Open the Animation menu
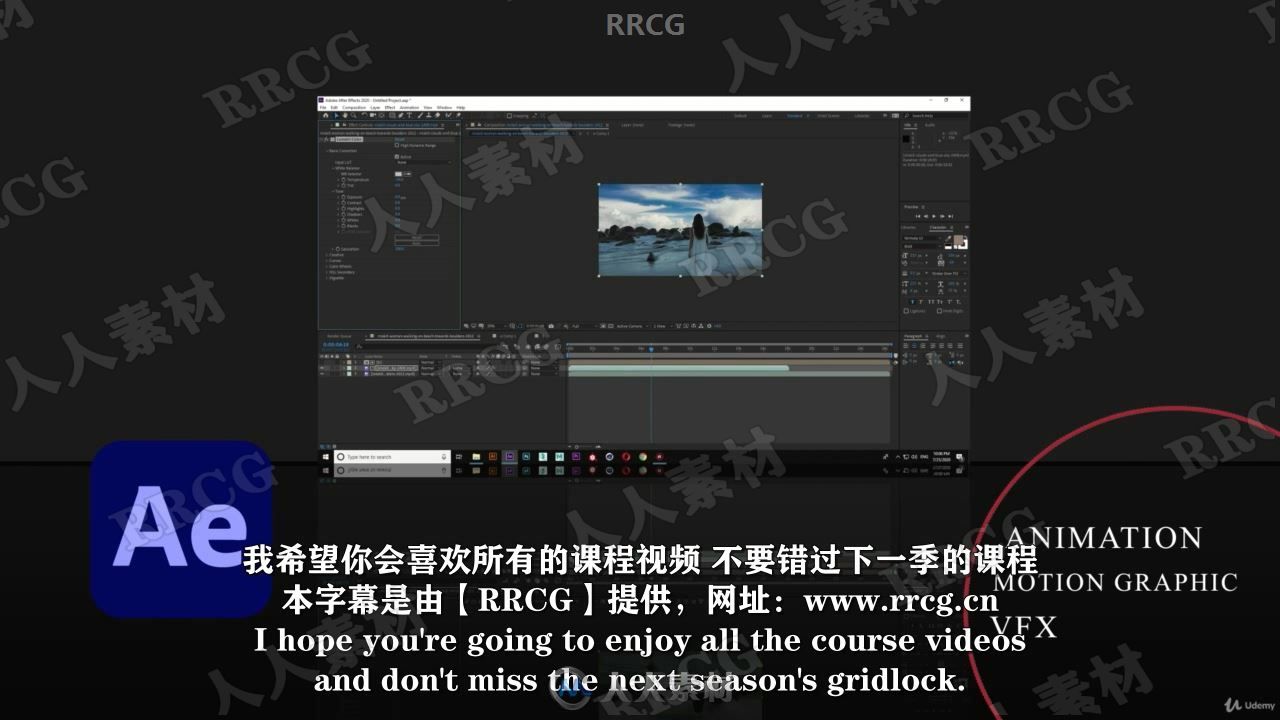Image resolution: width=1280 pixels, height=720 pixels. pos(409,107)
